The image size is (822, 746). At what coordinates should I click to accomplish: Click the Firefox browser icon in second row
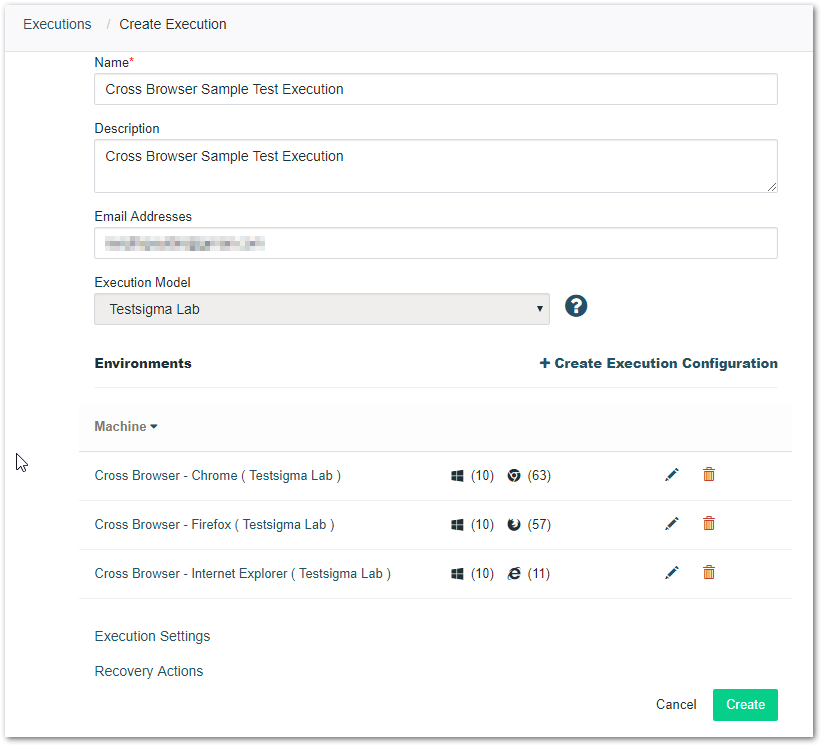514,525
